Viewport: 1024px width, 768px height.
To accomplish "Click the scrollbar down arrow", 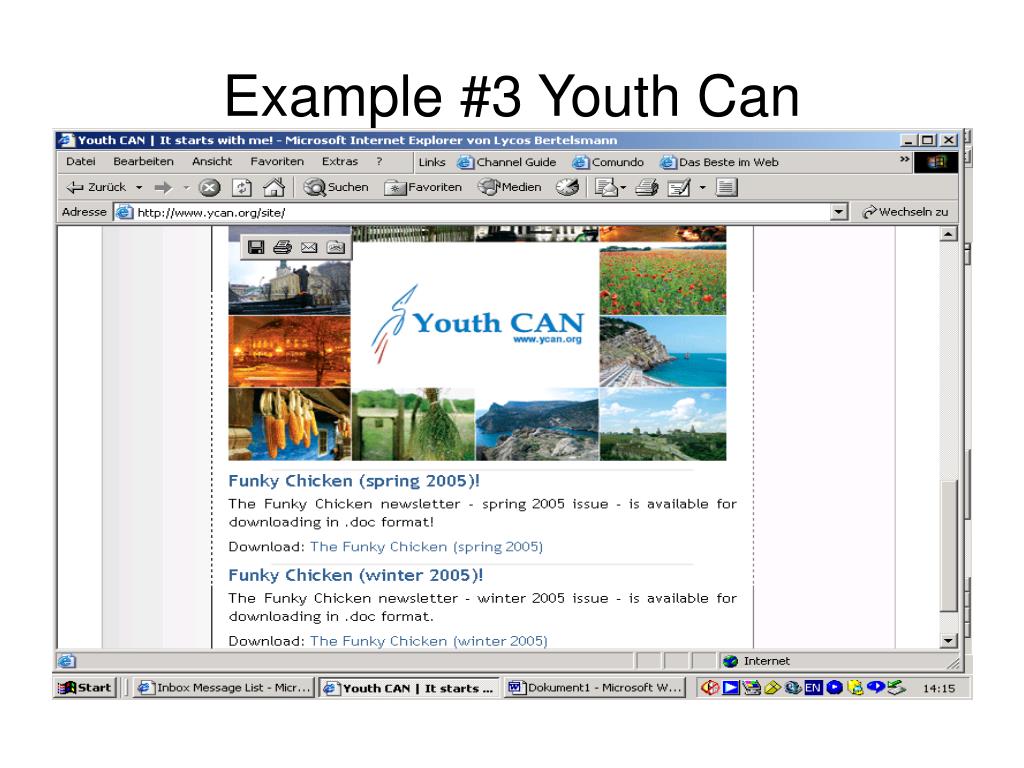I will [950, 641].
